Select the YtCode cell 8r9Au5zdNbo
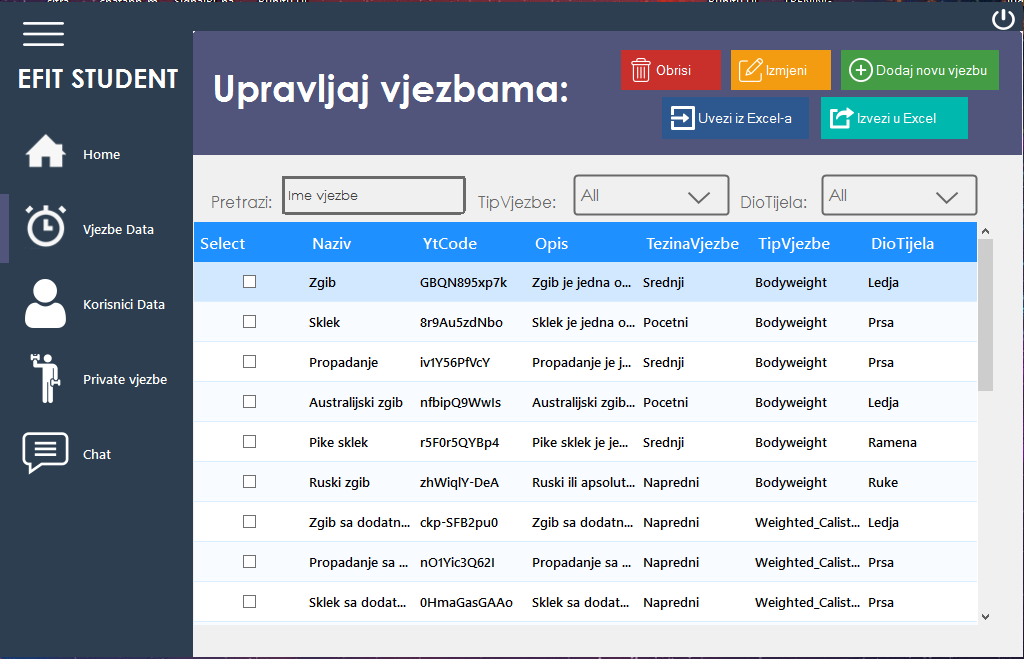The image size is (1024, 659). pyautogui.click(x=461, y=322)
